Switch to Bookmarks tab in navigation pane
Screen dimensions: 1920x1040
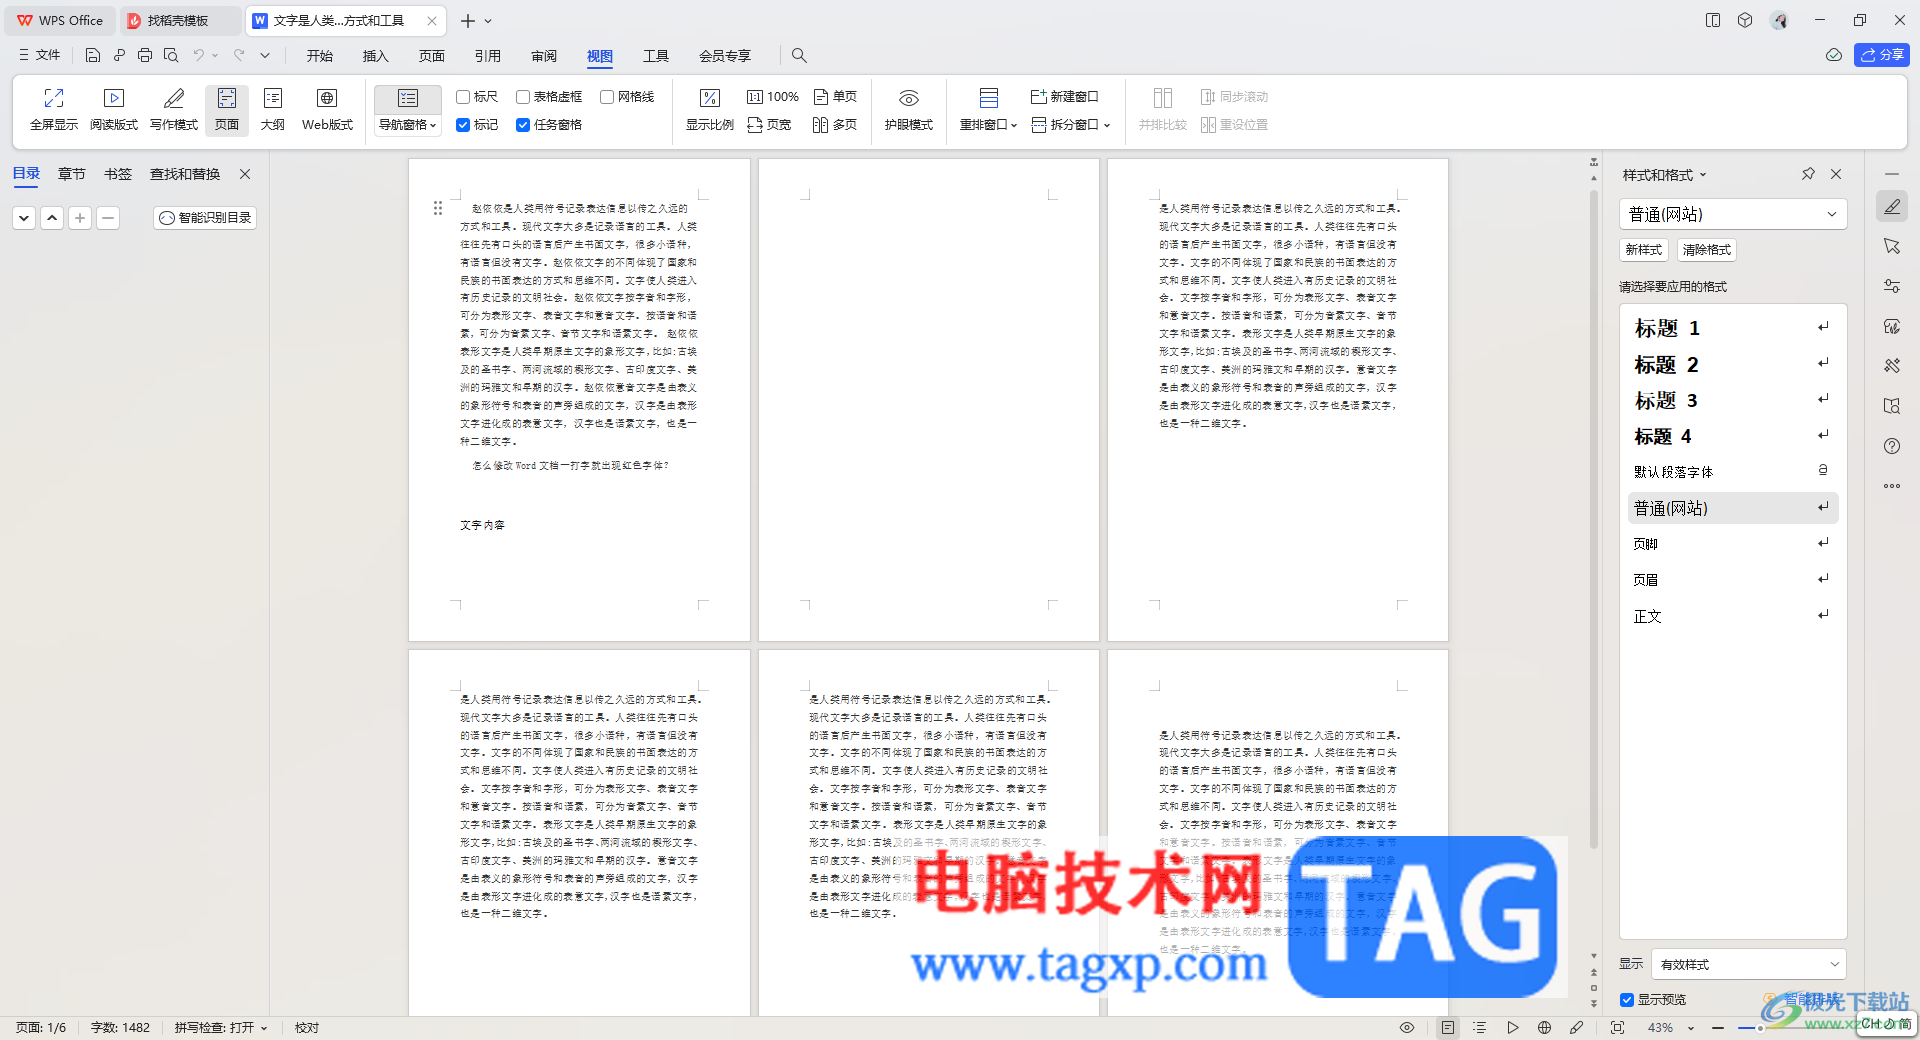coord(118,174)
